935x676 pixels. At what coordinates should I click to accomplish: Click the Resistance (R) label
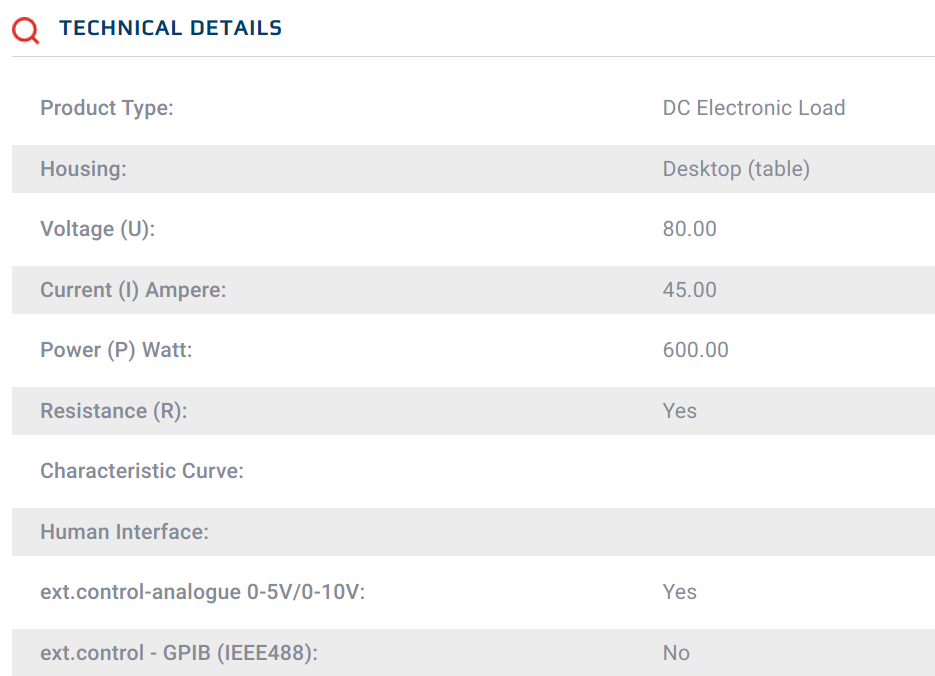click(113, 411)
